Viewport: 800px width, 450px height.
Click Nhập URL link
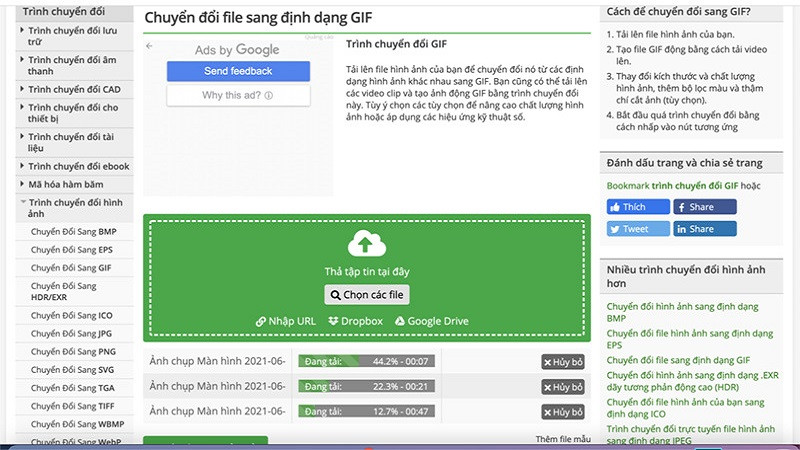[286, 321]
